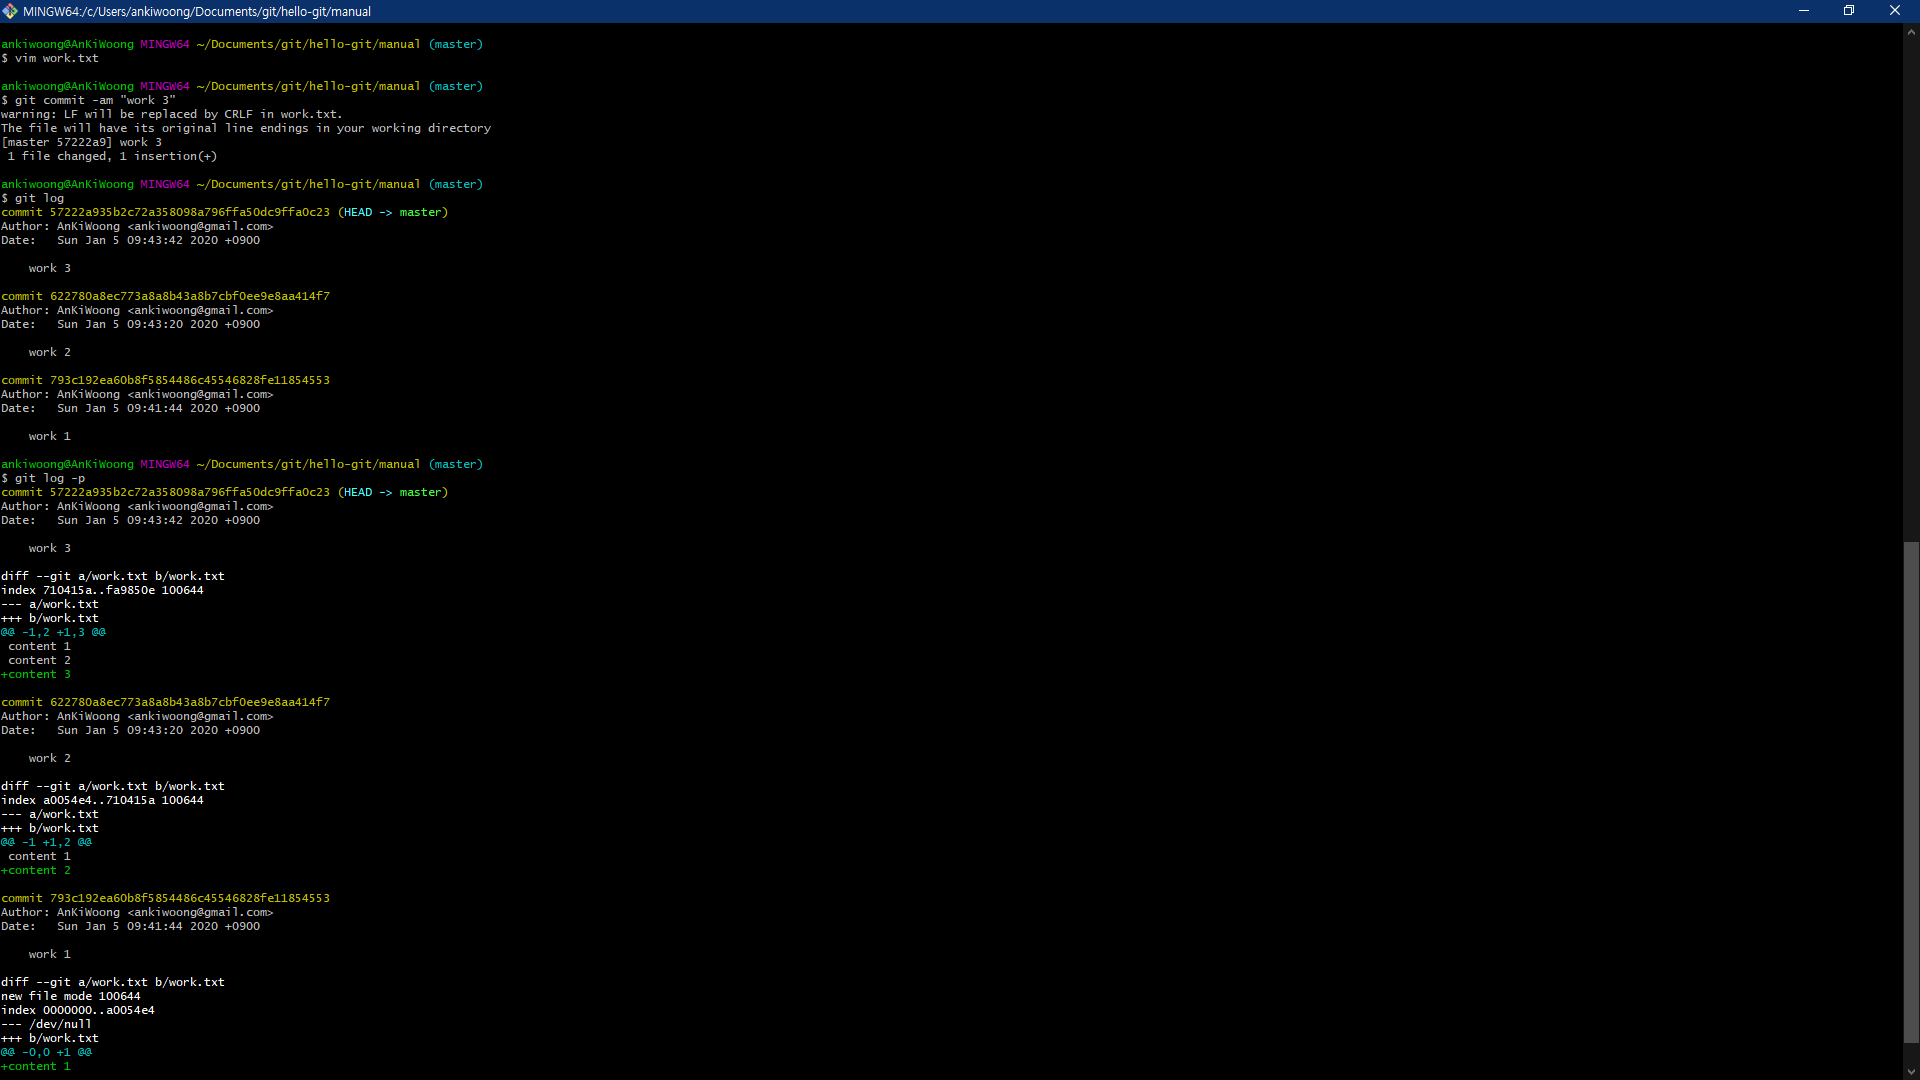
Task: Click the vertical scrollbar thumb
Action: point(1911,790)
